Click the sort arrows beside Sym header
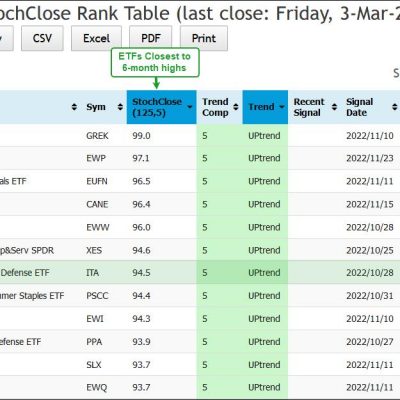Screen dimensions: 400x400 coord(120,107)
